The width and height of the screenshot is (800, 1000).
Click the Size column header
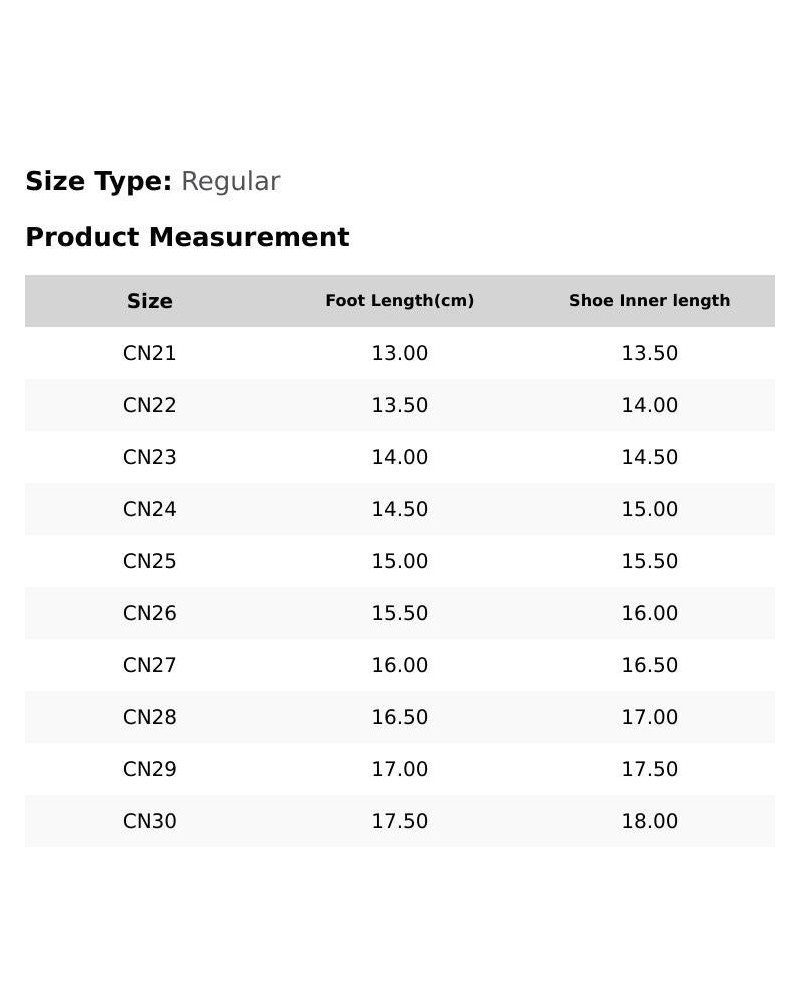coord(149,301)
